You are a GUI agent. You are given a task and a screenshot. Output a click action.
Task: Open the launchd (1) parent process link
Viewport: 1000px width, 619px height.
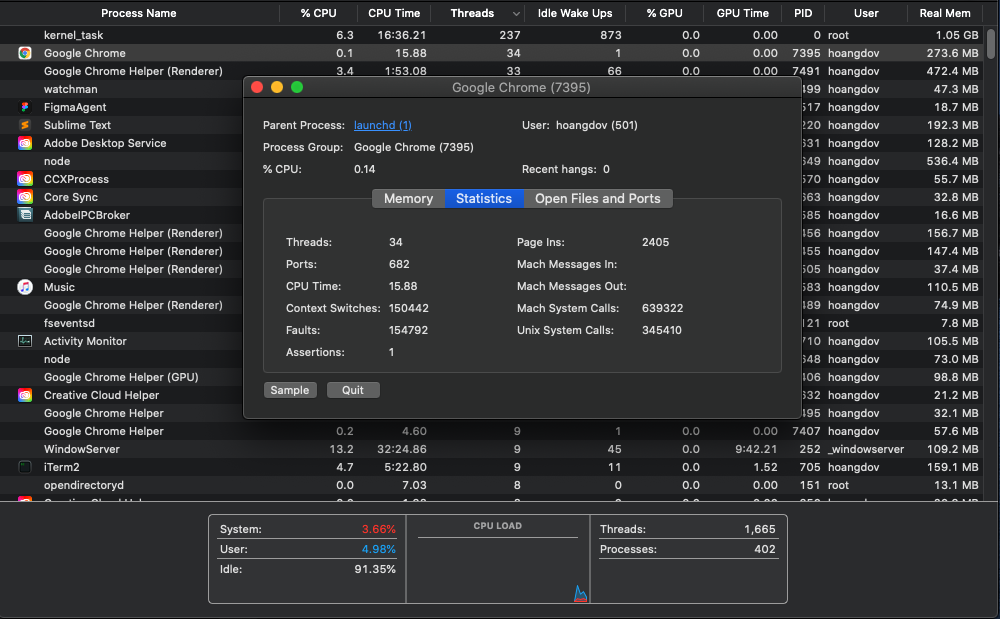click(x=383, y=125)
